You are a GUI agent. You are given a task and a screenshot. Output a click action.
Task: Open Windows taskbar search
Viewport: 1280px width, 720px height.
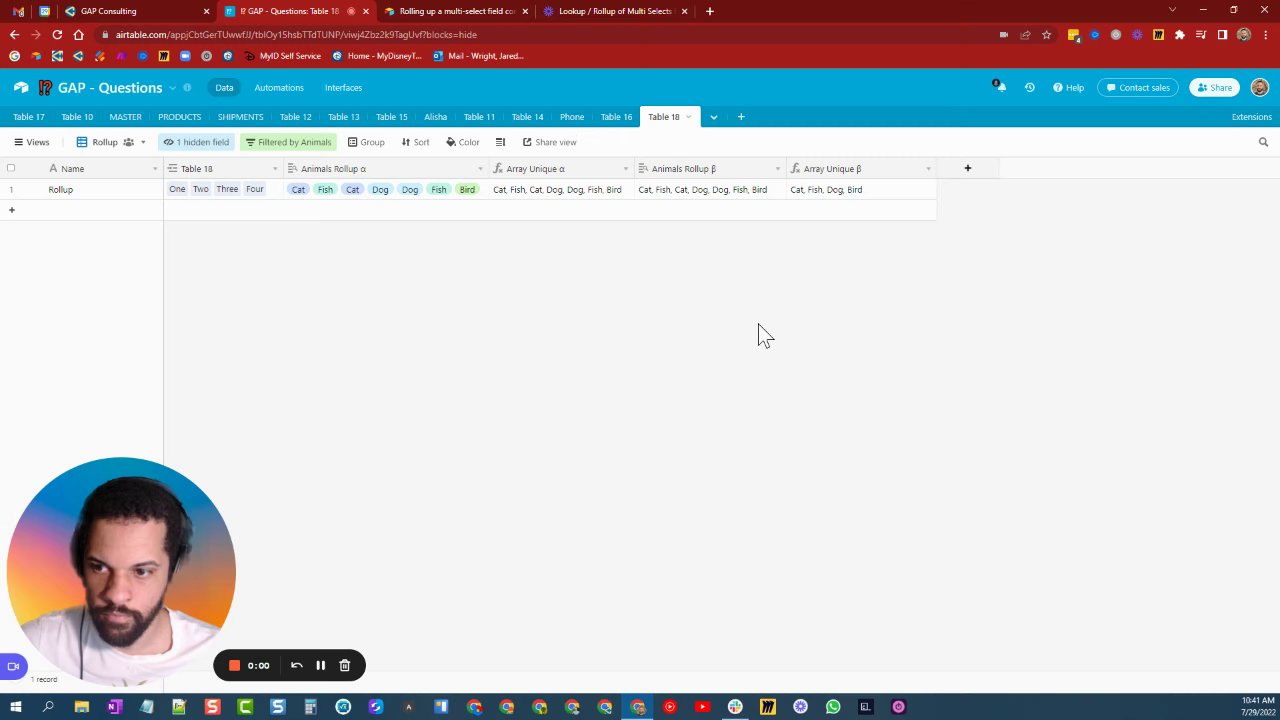48,707
